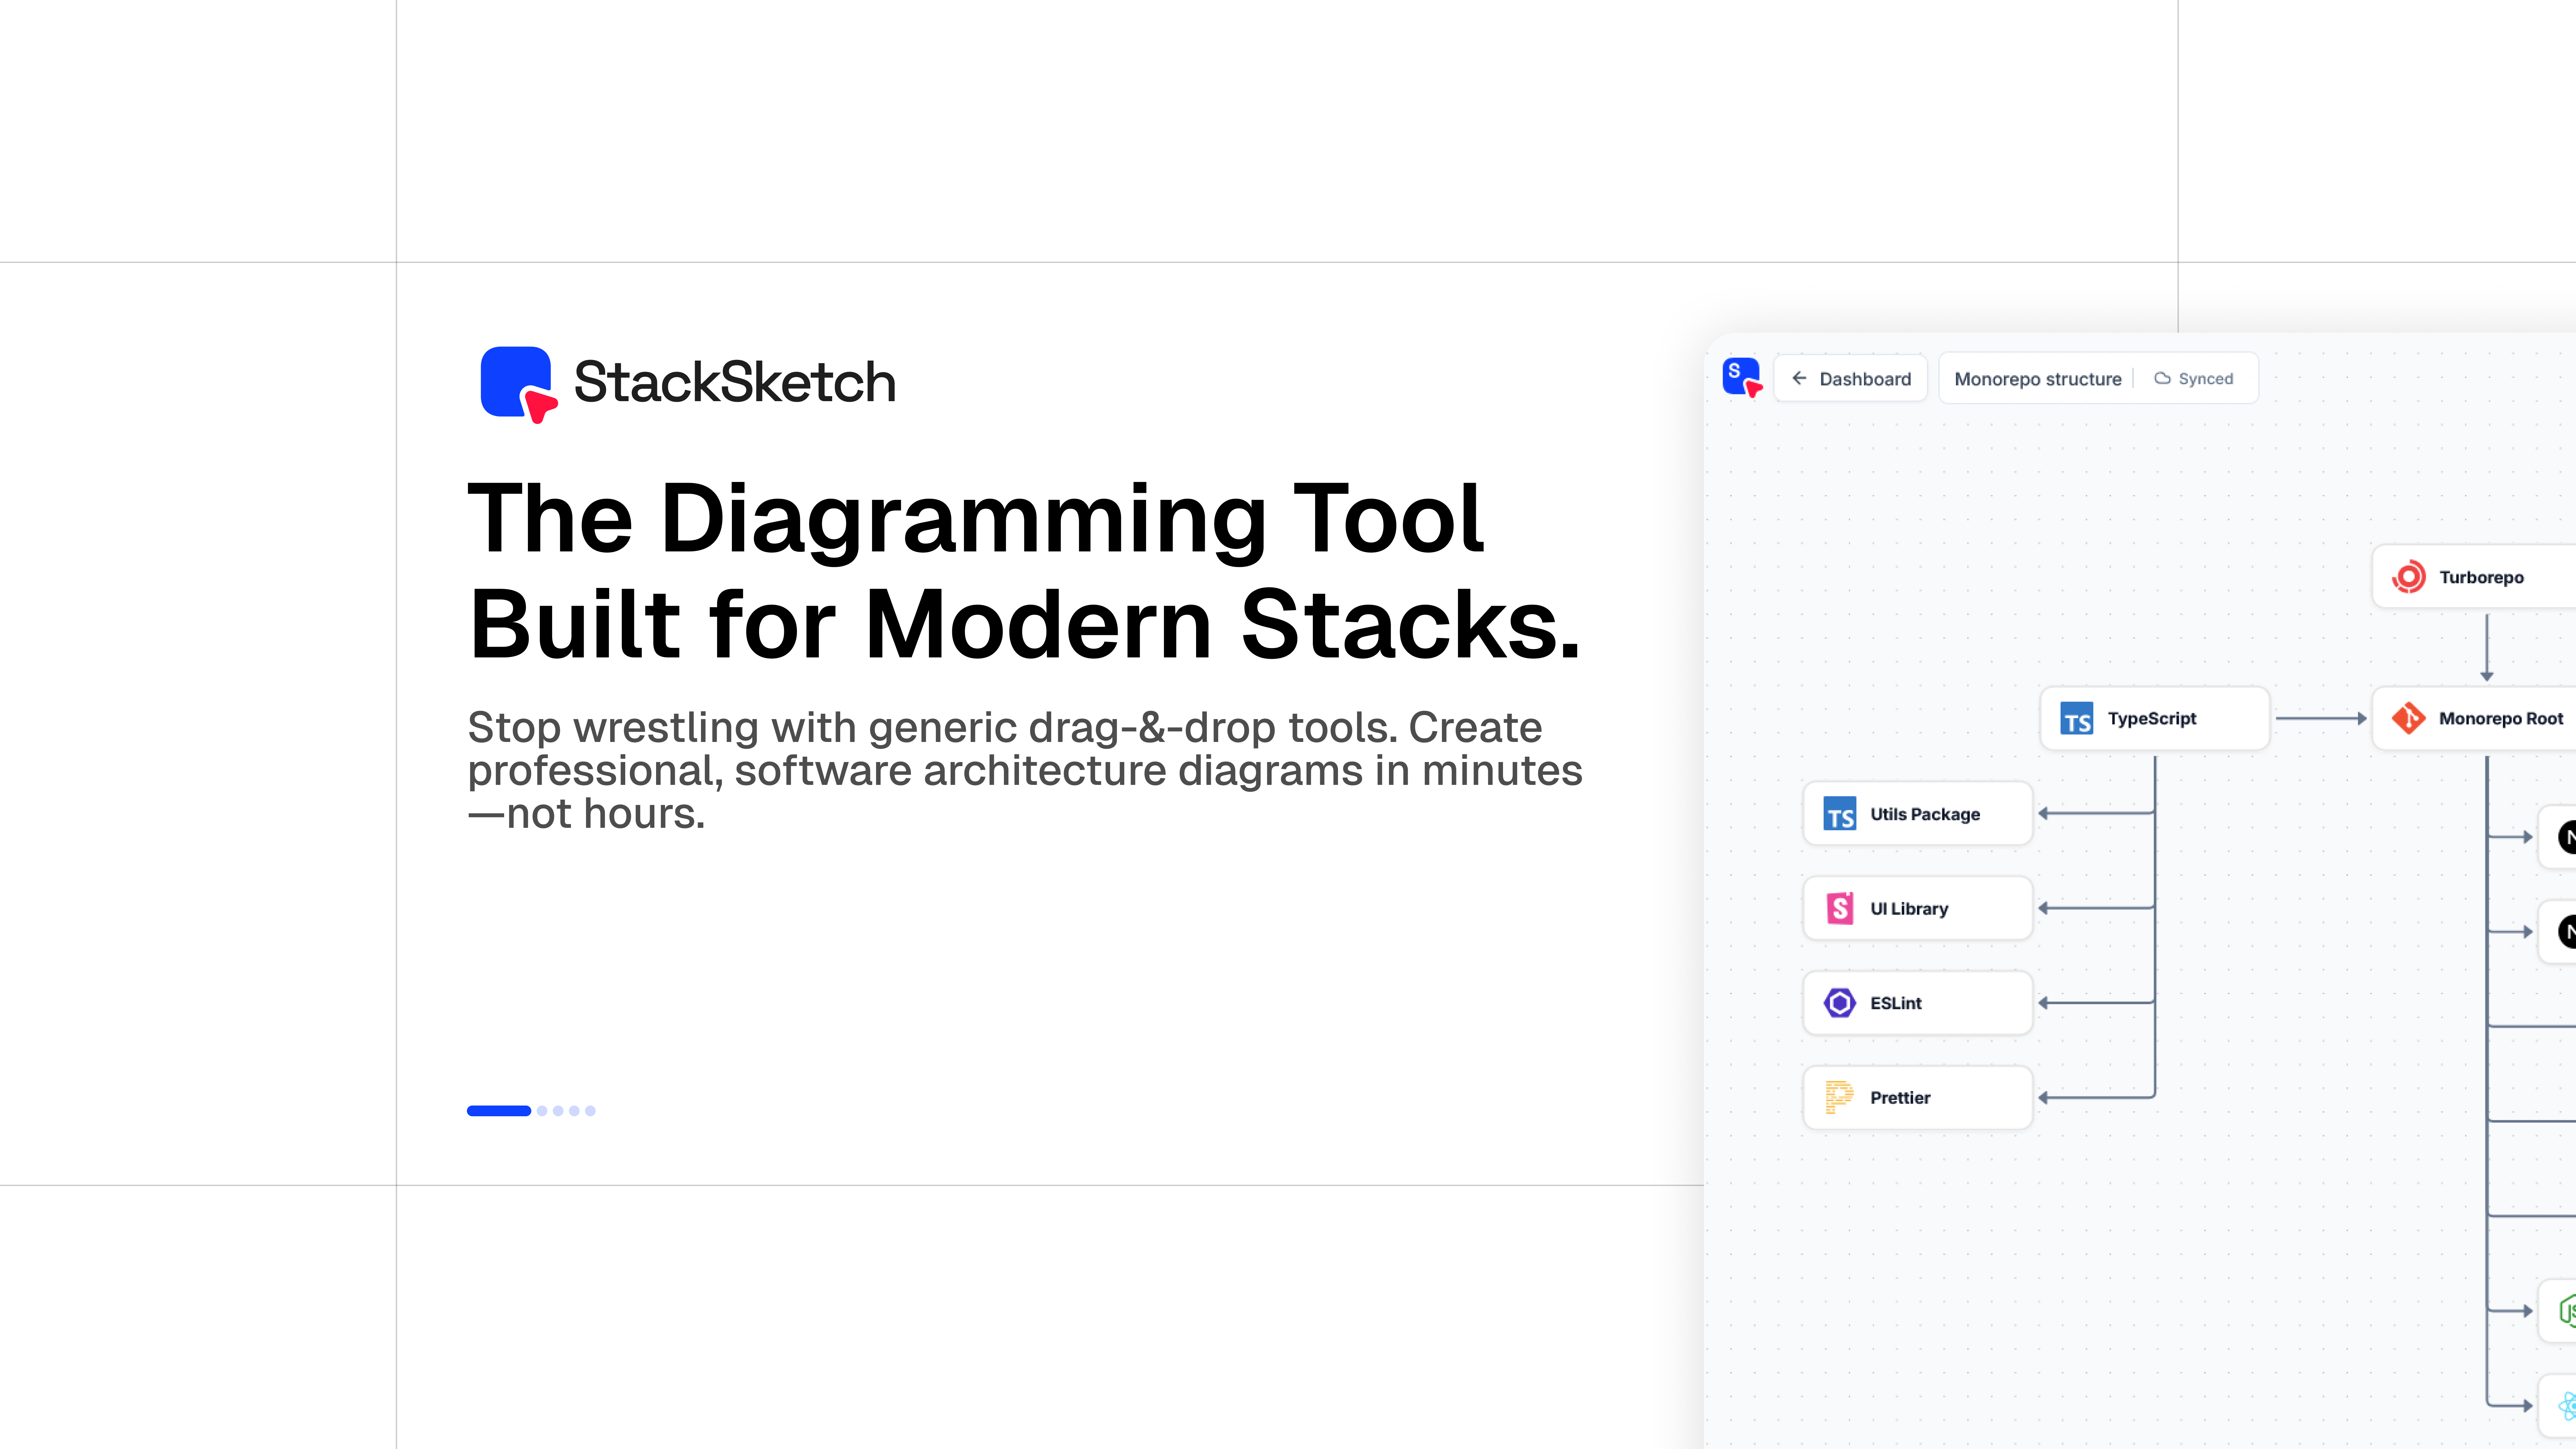The width and height of the screenshot is (2576, 1449).
Task: Click the back arrow beside Dashboard
Action: pyautogui.click(x=1800, y=378)
